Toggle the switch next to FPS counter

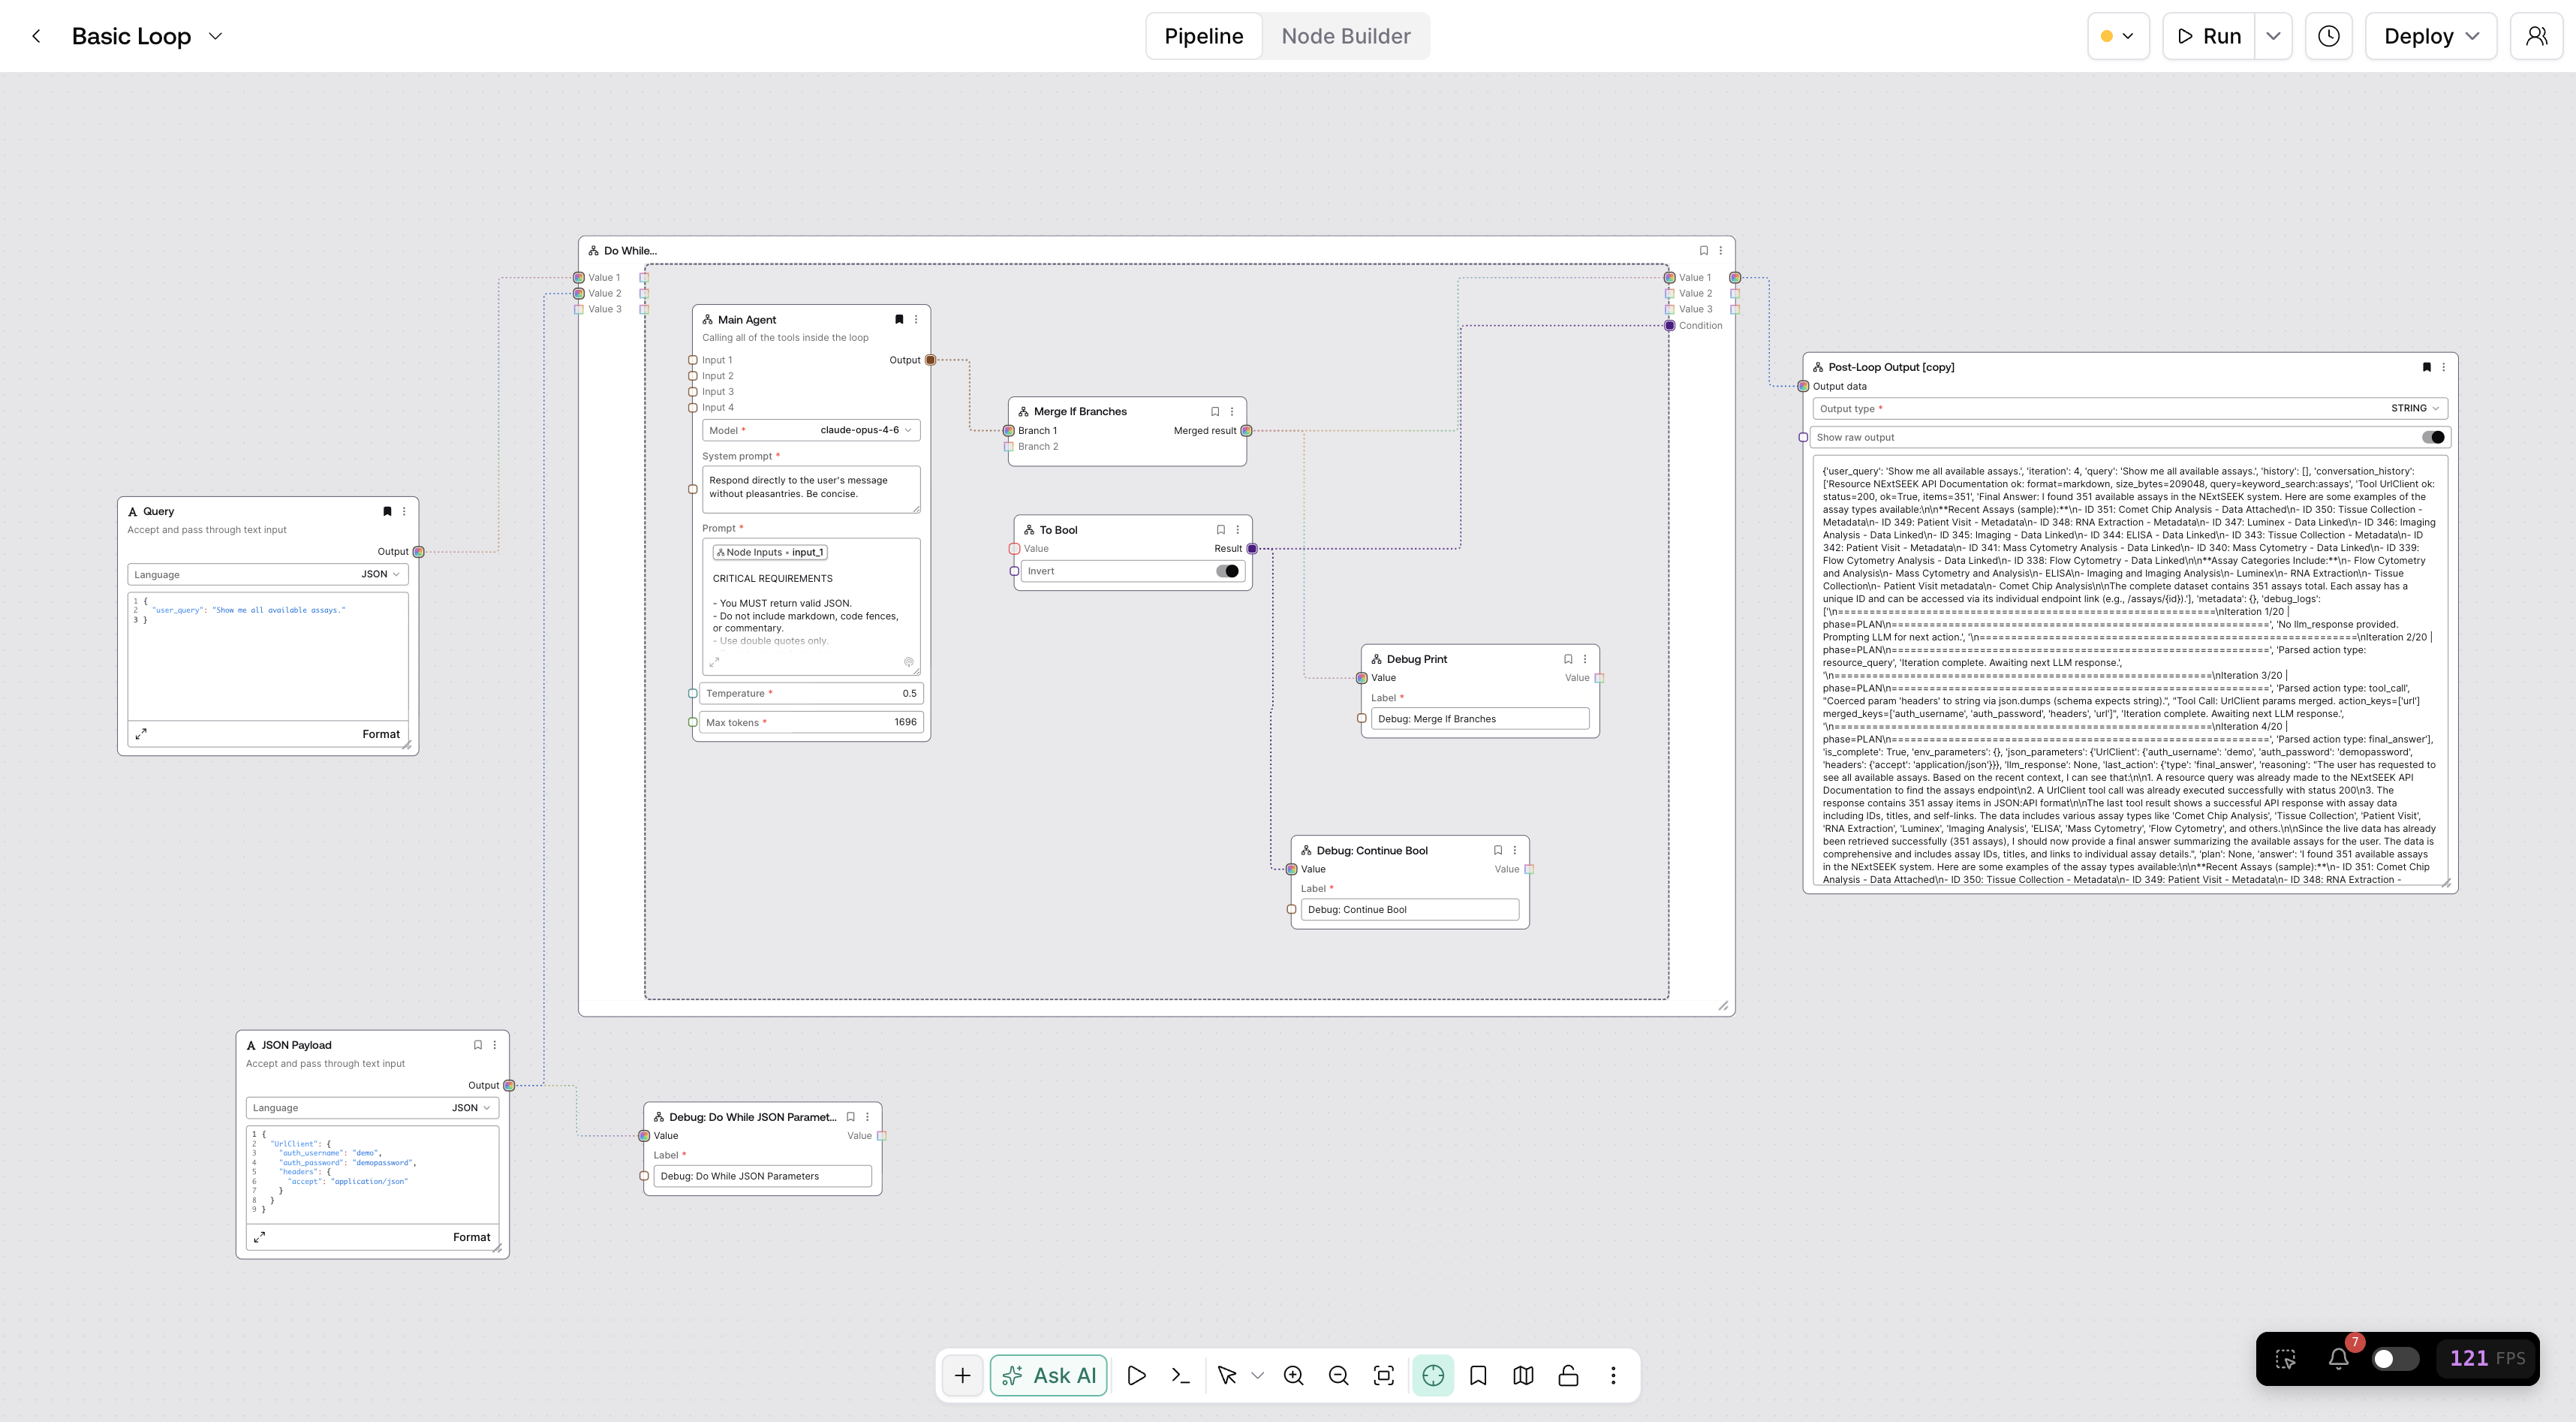pyautogui.click(x=2395, y=1358)
